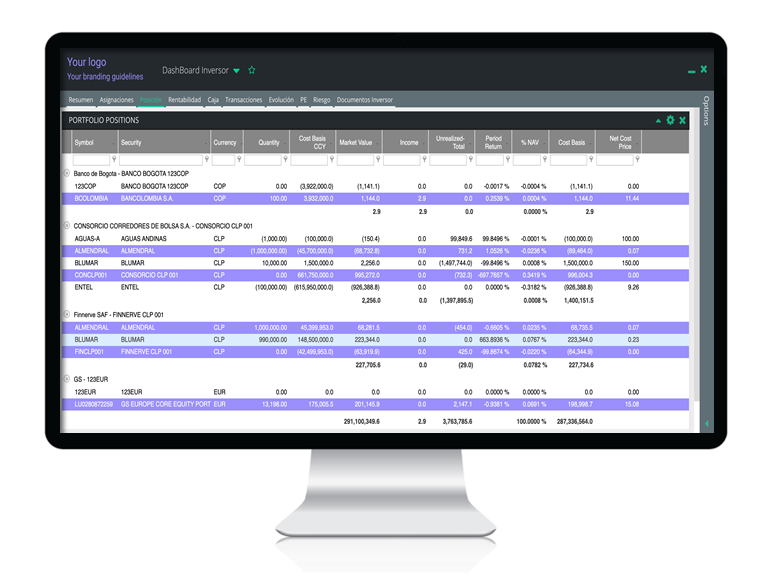Viewport: 768px width, 576px height.
Task: Select the Posición tab
Action: point(151,100)
